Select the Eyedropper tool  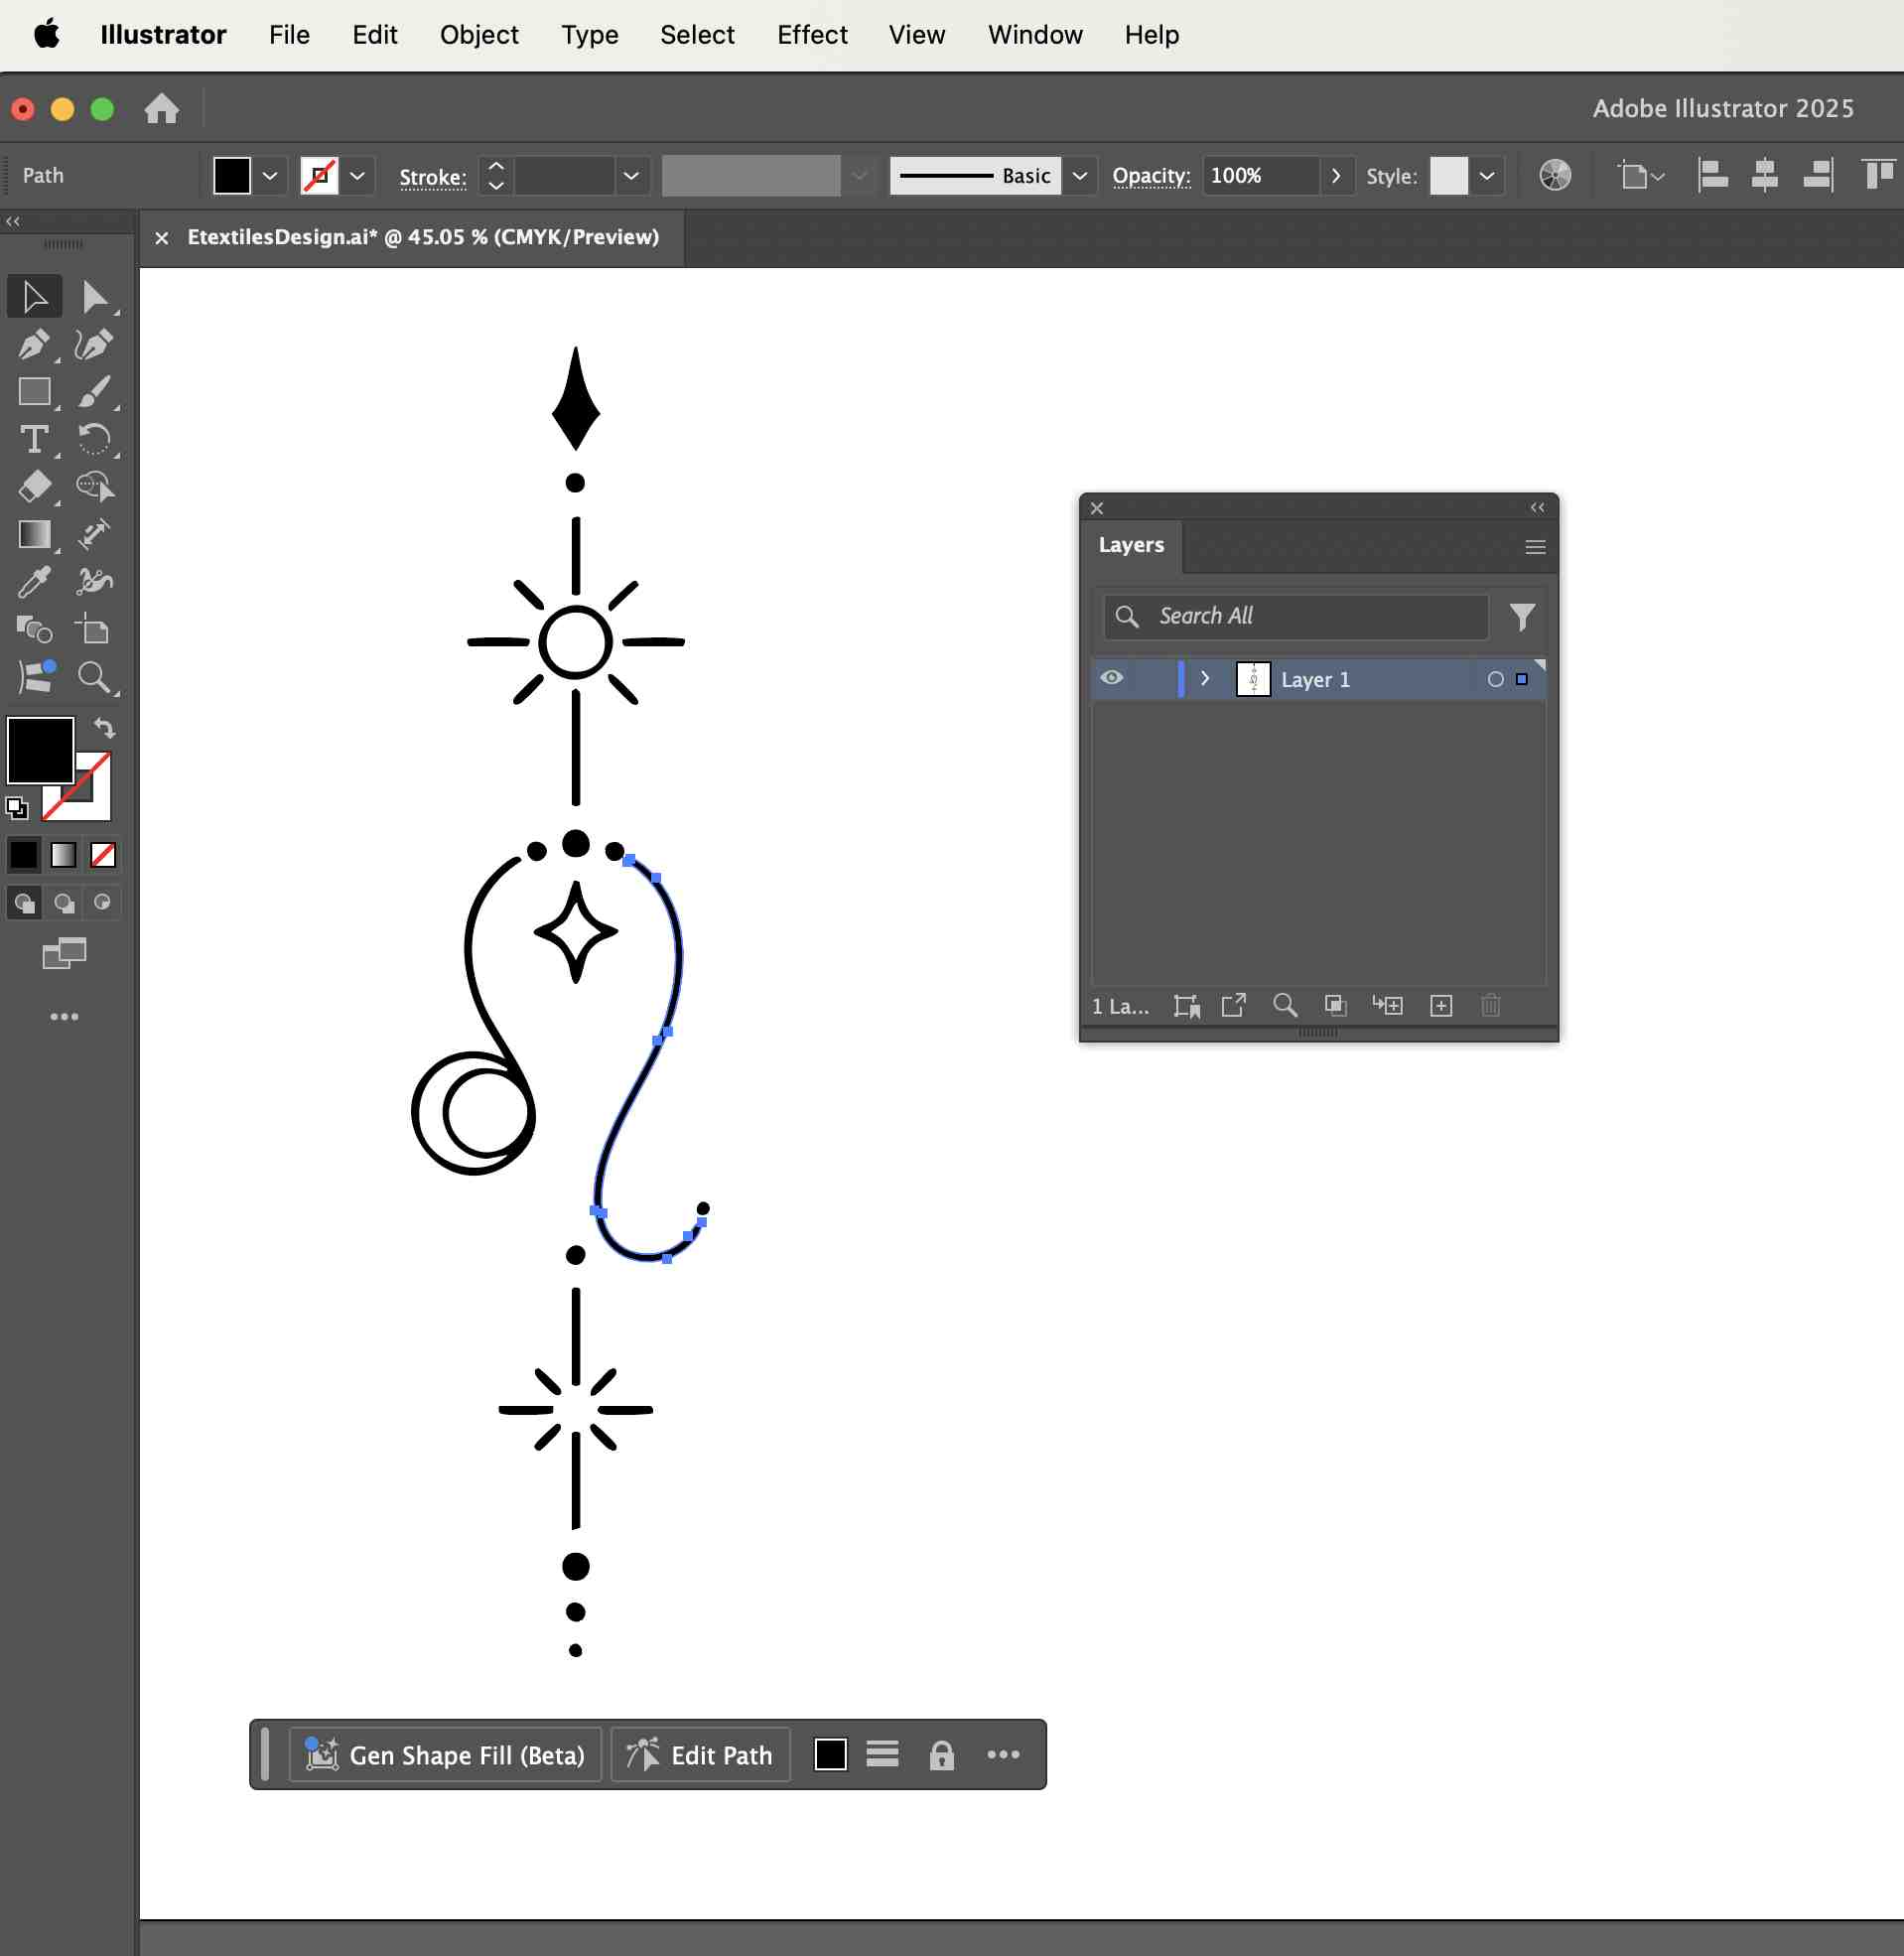34,582
